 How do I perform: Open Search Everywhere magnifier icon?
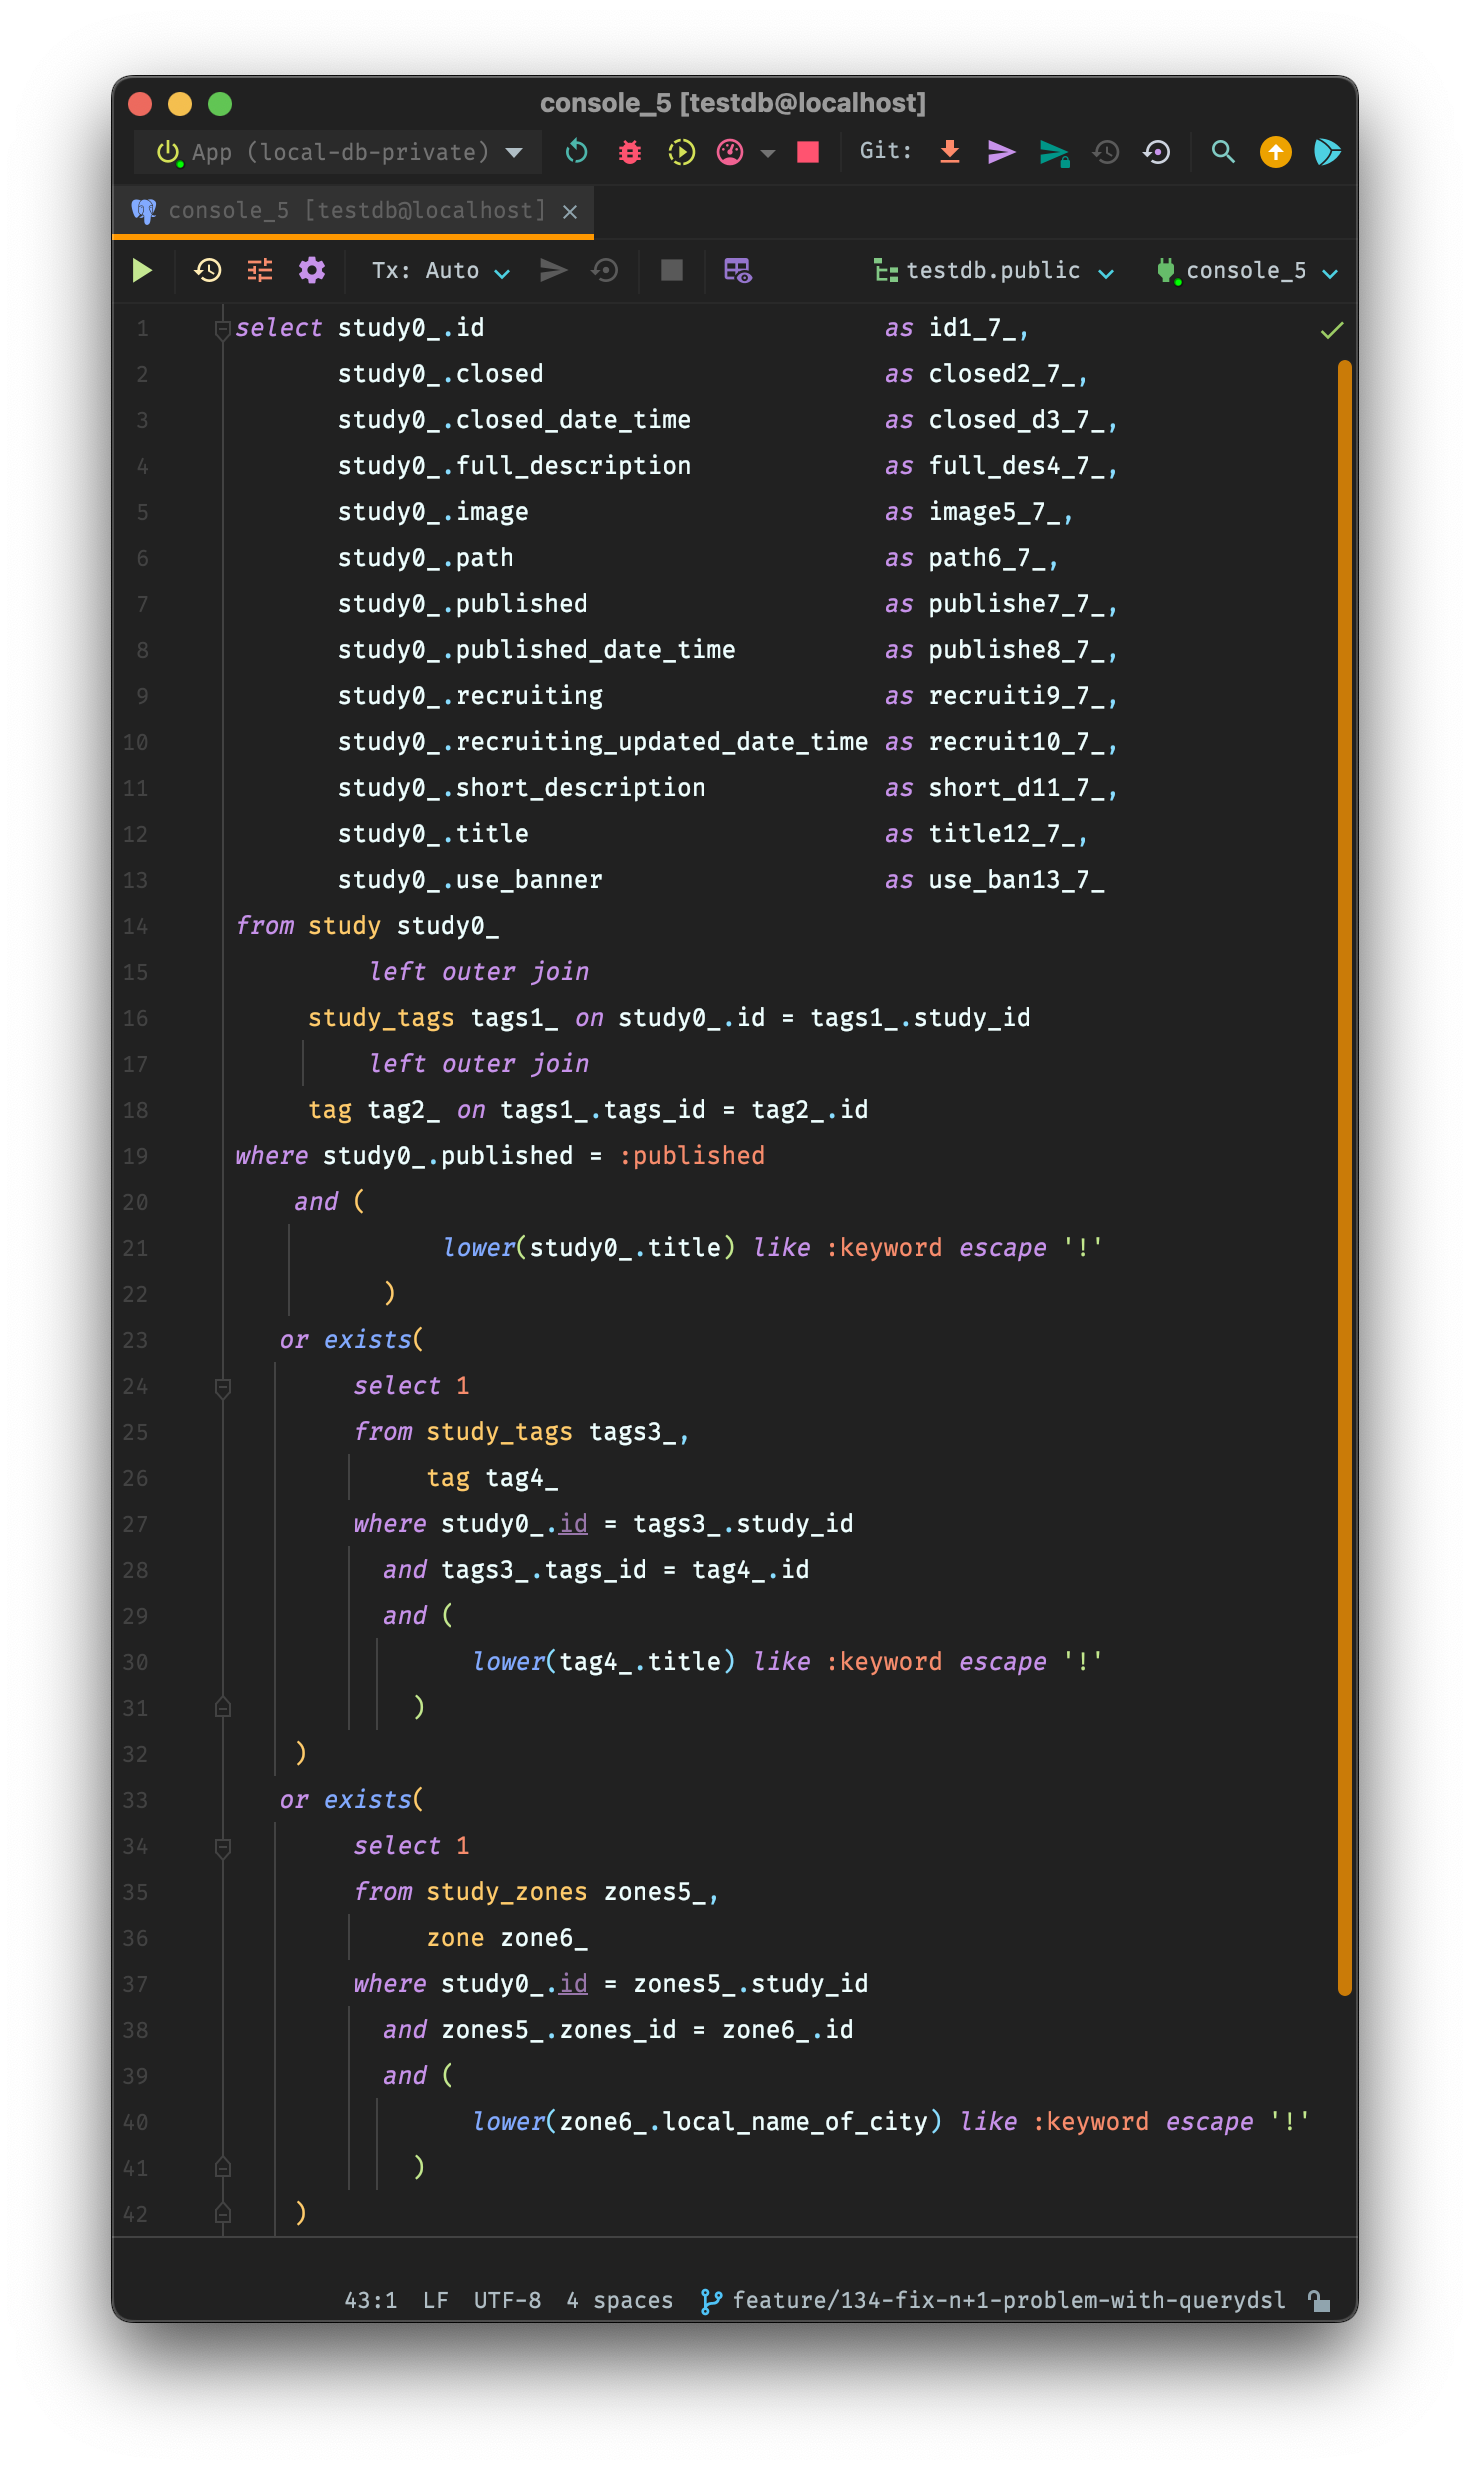tap(1222, 152)
